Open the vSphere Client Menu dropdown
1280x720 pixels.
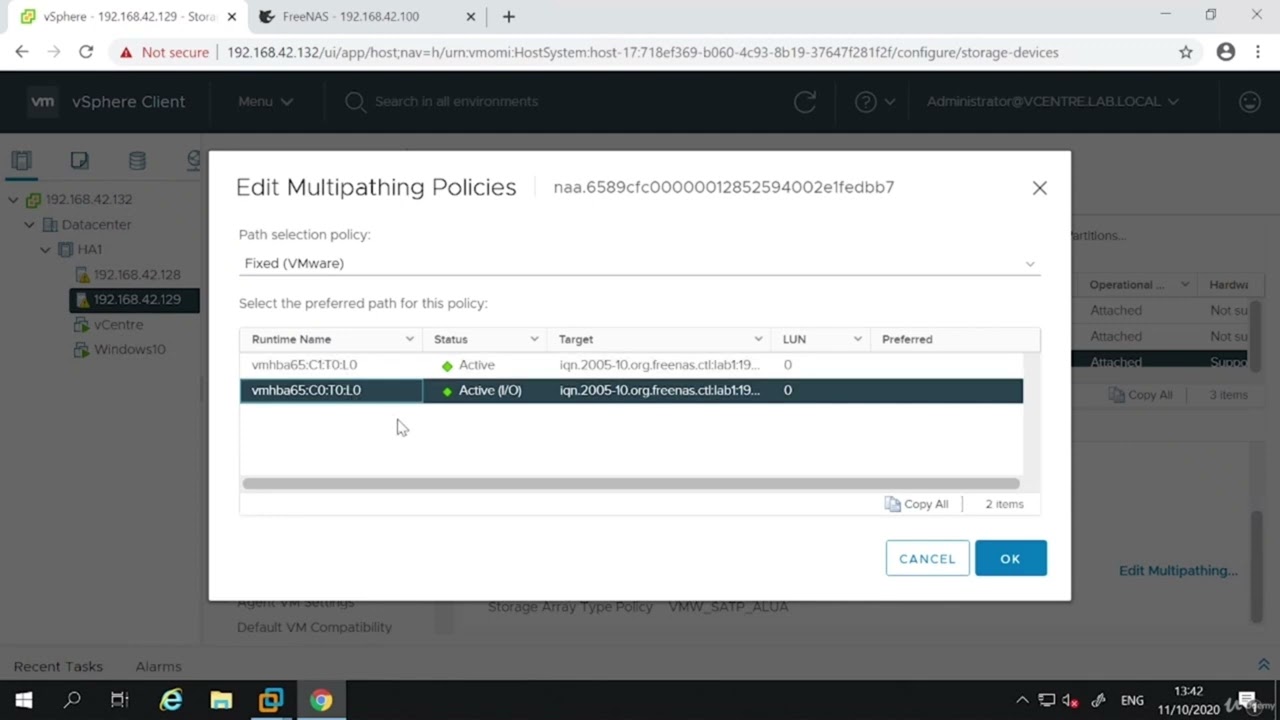[265, 101]
